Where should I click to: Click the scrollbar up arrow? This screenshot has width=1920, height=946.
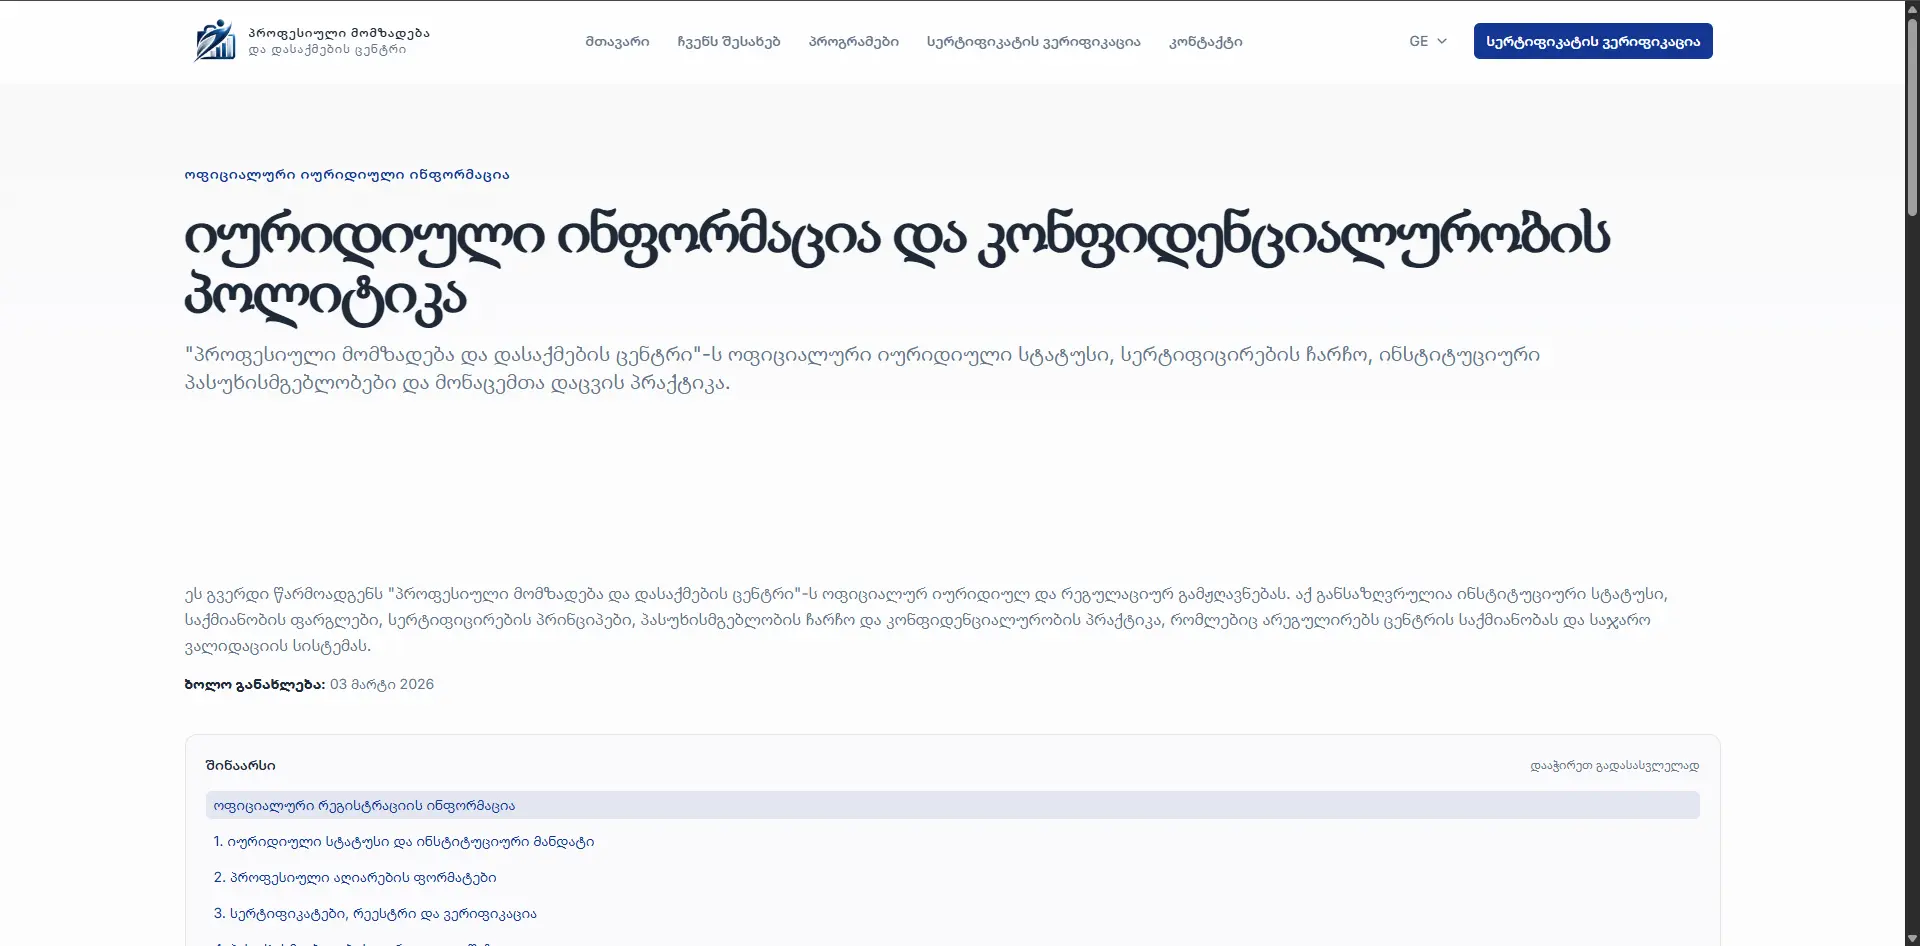point(1912,8)
